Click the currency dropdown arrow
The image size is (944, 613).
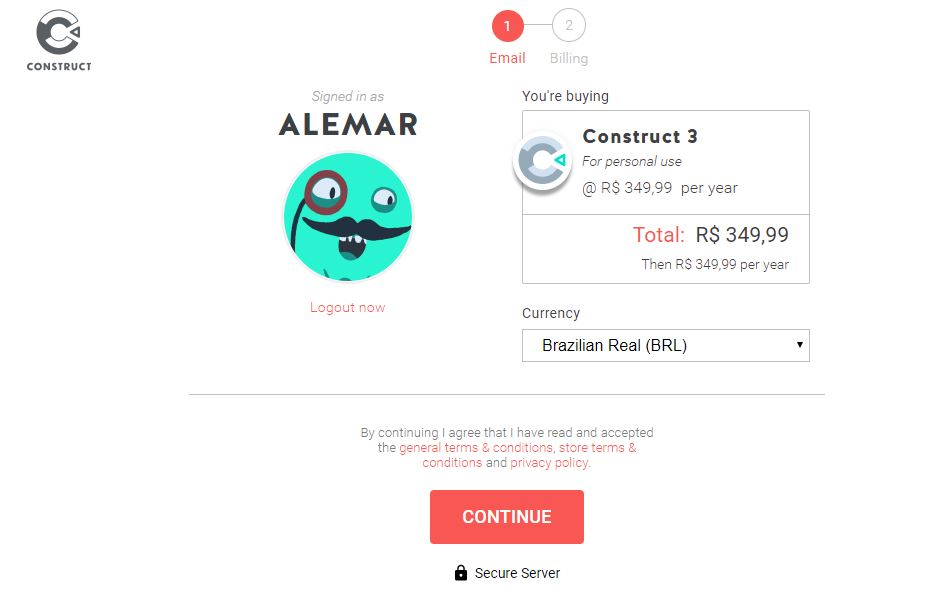pyautogui.click(x=800, y=344)
